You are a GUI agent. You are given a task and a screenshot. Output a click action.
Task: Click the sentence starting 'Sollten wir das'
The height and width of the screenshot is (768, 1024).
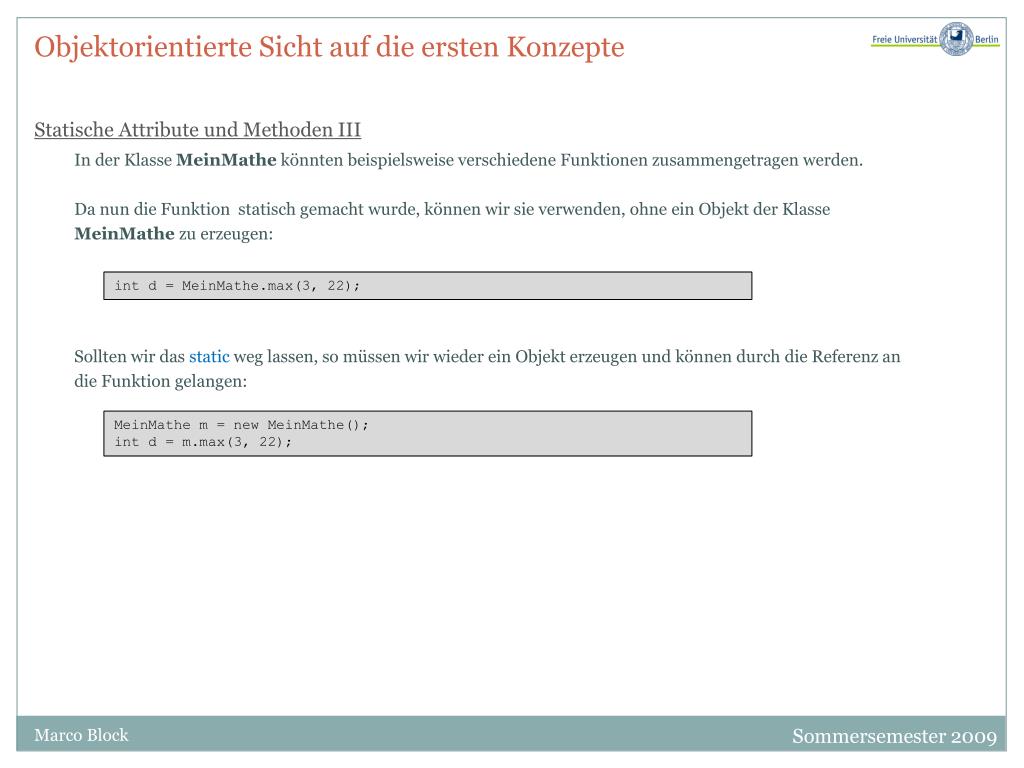[487, 369]
